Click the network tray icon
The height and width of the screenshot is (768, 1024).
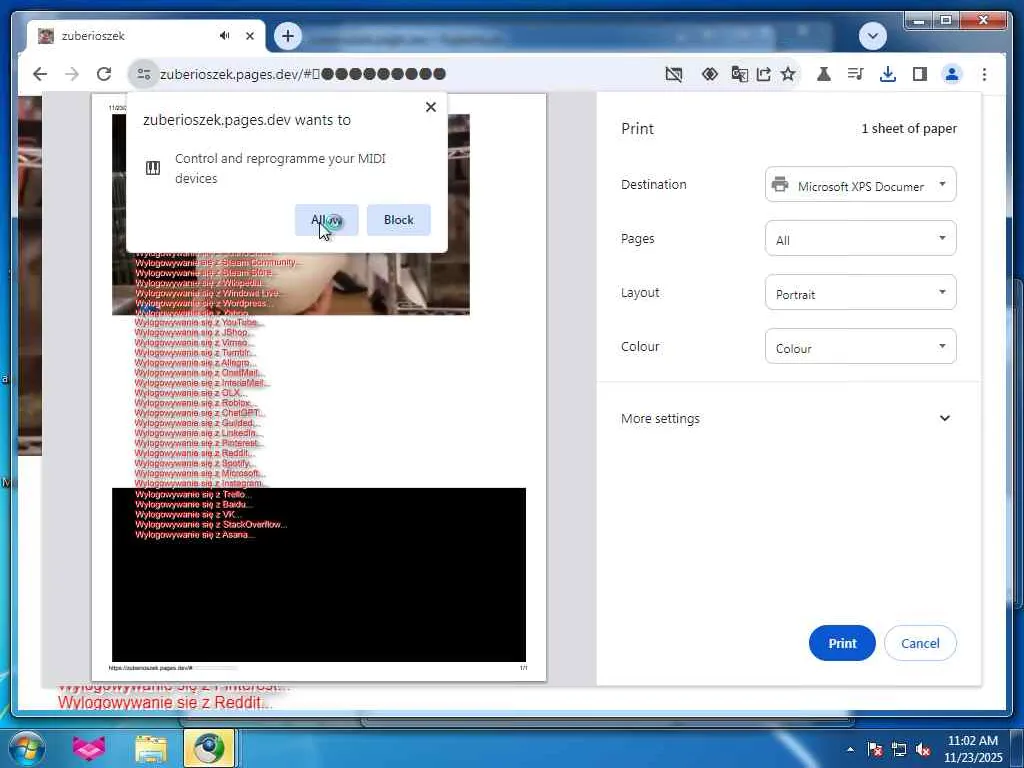tap(899, 749)
